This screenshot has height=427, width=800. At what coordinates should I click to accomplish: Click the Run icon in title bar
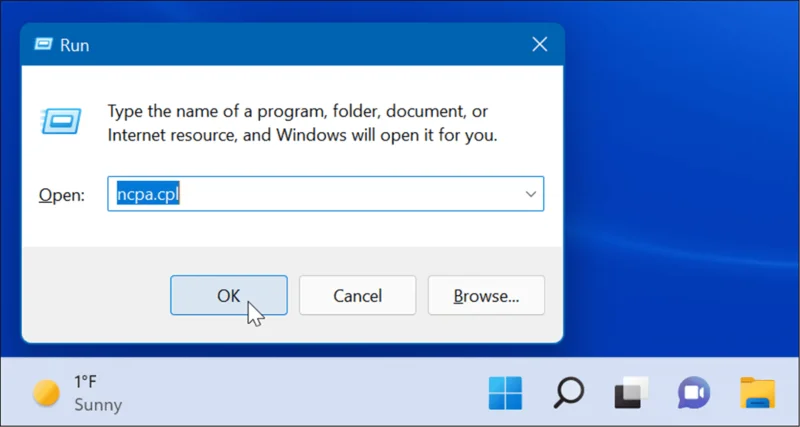point(43,44)
